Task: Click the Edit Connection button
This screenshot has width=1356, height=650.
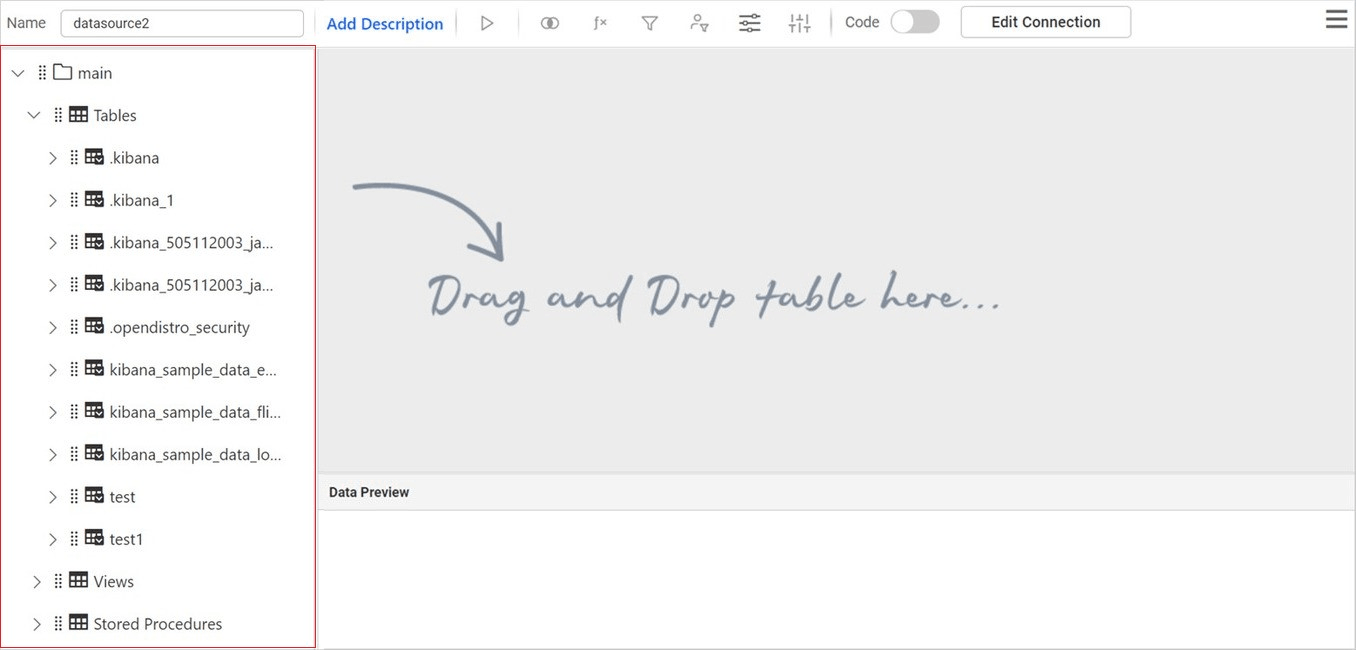Action: pos(1046,22)
